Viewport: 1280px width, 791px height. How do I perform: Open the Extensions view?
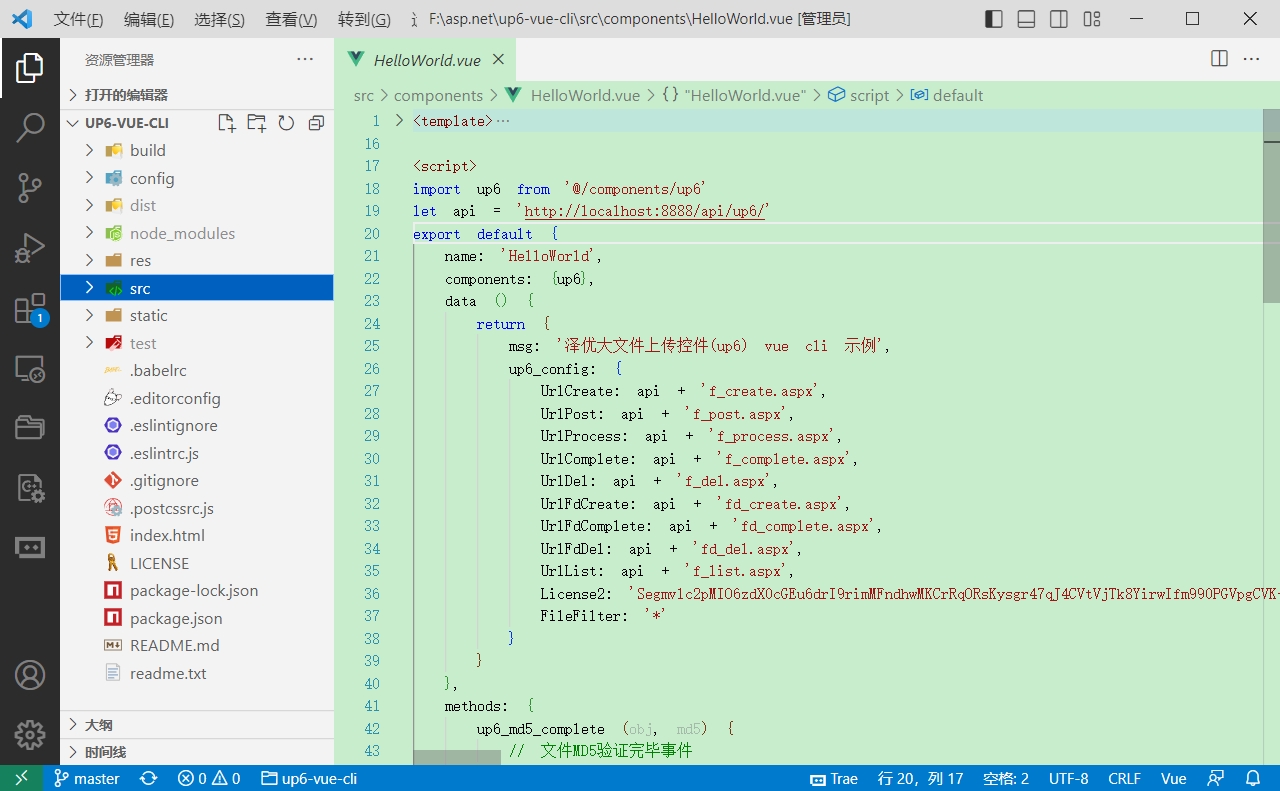click(30, 309)
